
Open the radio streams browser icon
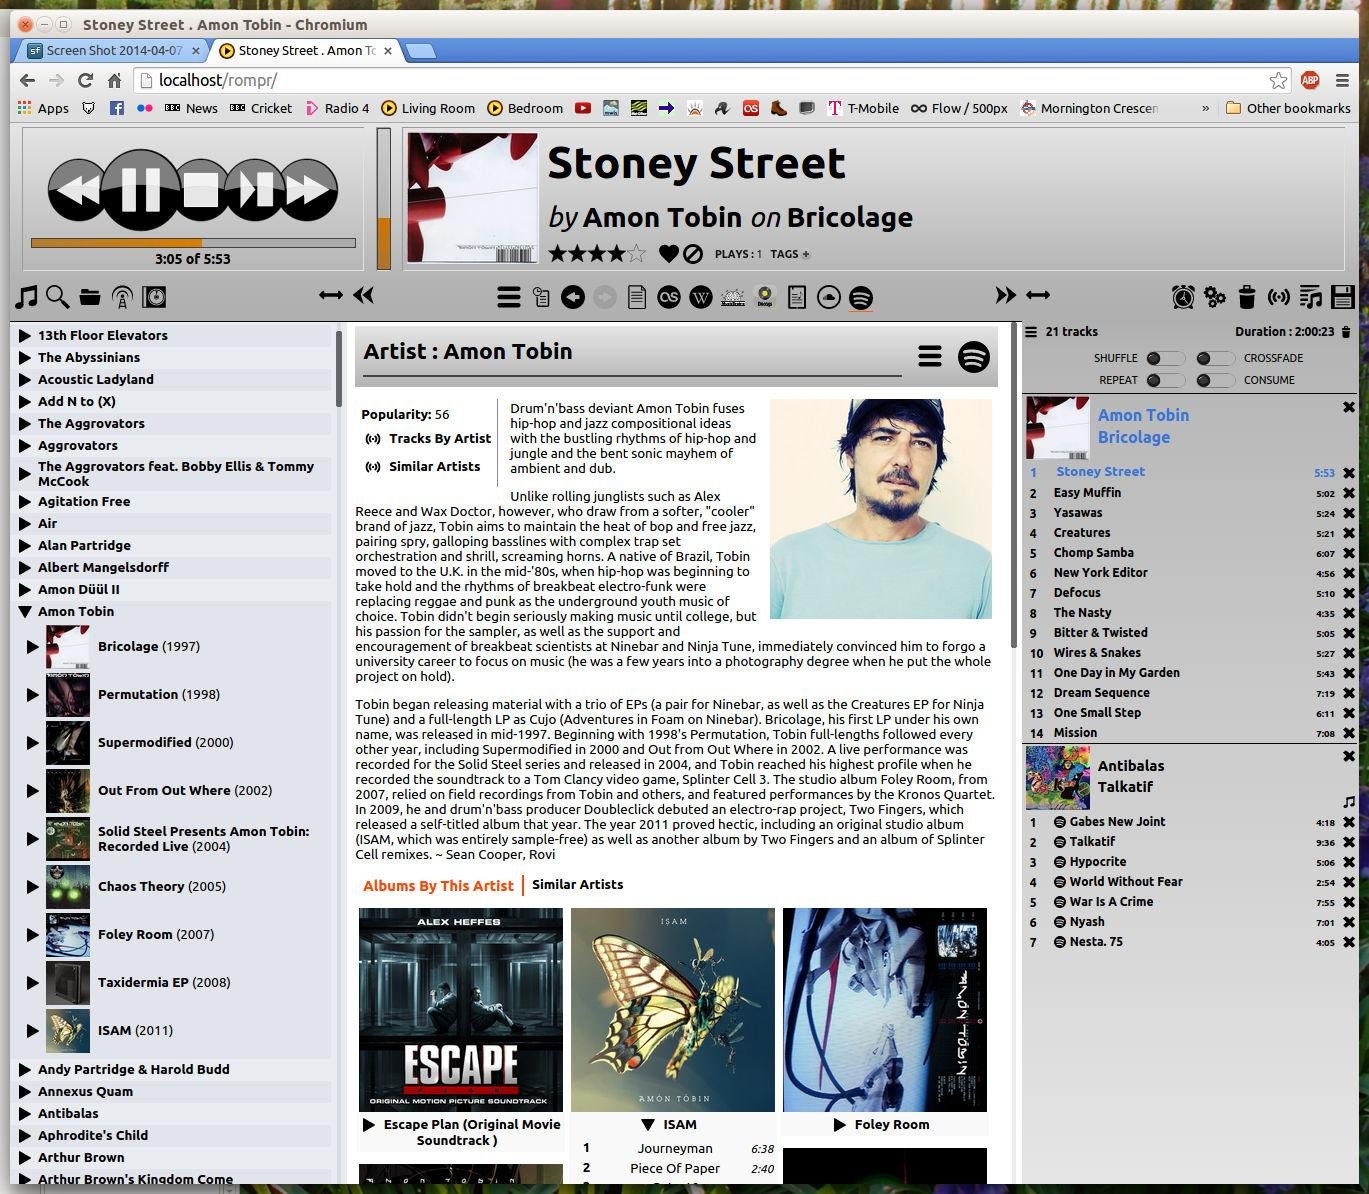(122, 297)
